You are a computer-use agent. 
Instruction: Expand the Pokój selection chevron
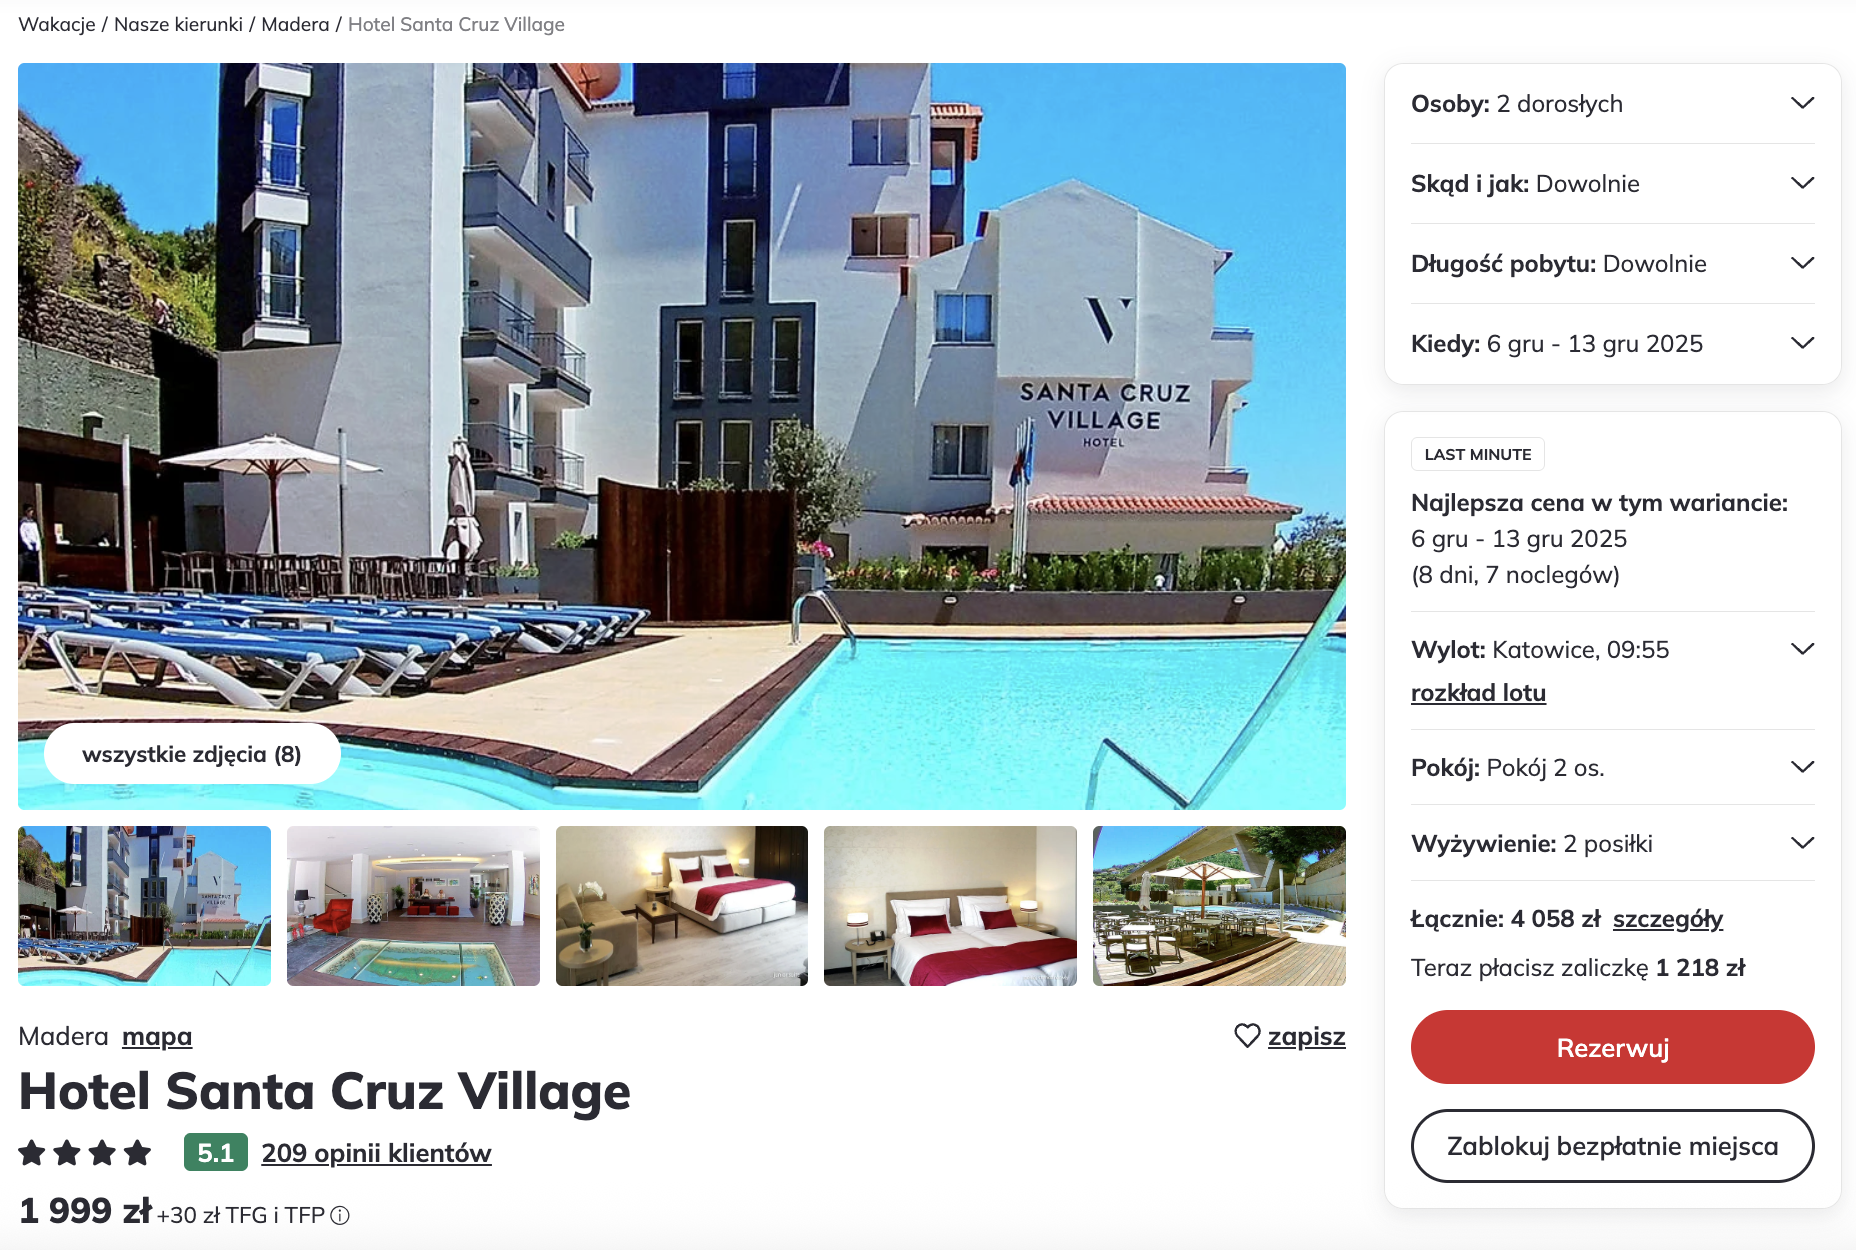(1802, 767)
